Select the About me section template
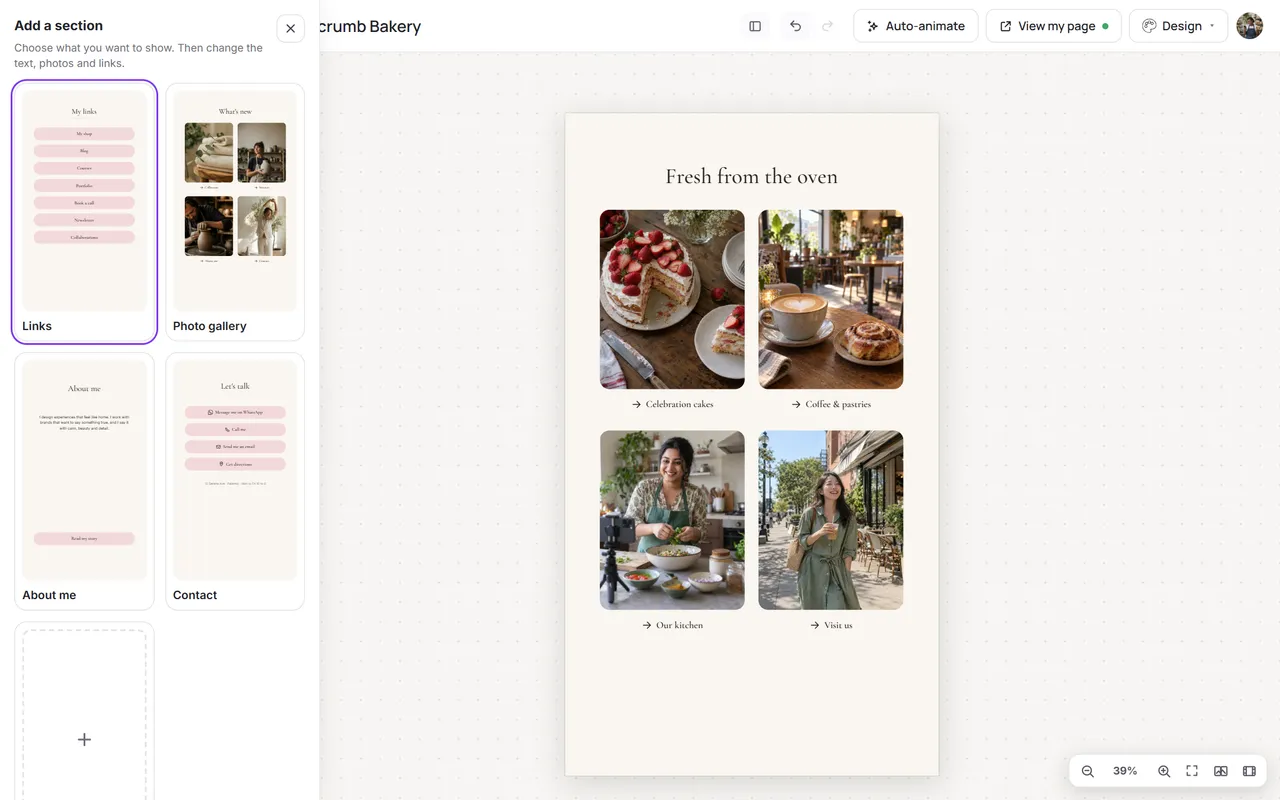Viewport: 1280px width, 800px height. tap(84, 481)
